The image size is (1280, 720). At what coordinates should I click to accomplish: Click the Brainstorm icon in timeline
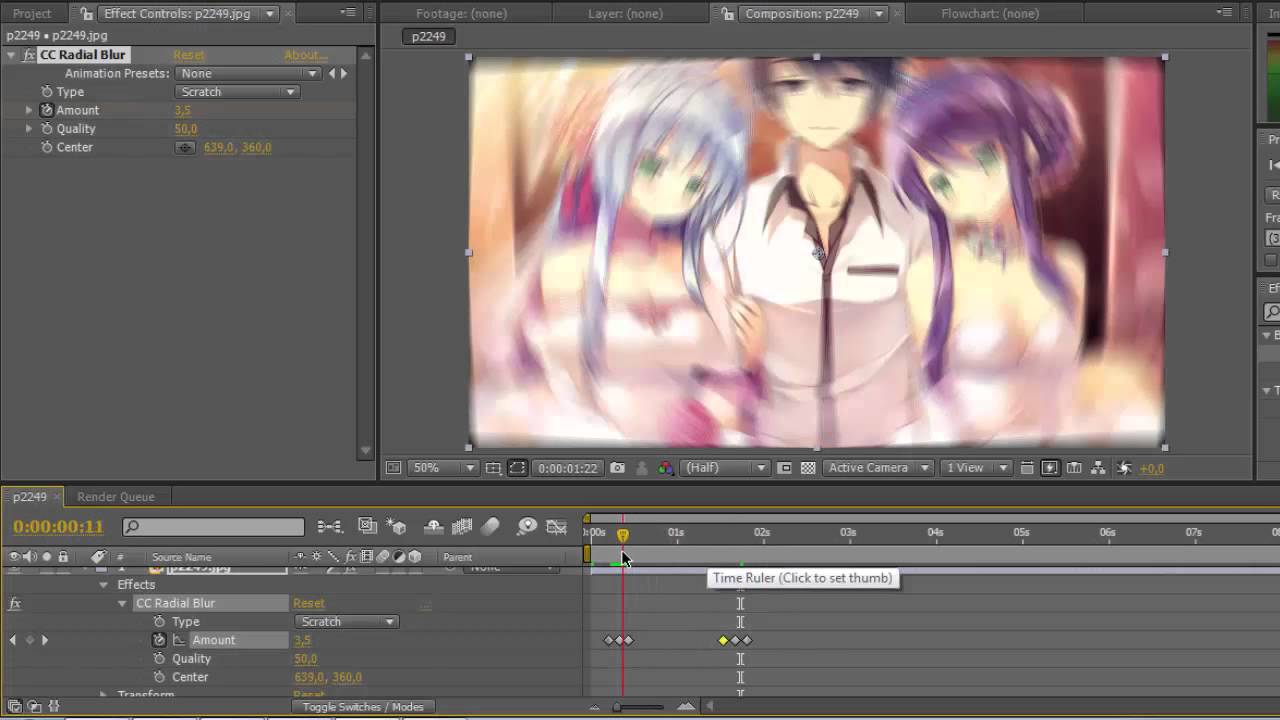click(x=527, y=526)
